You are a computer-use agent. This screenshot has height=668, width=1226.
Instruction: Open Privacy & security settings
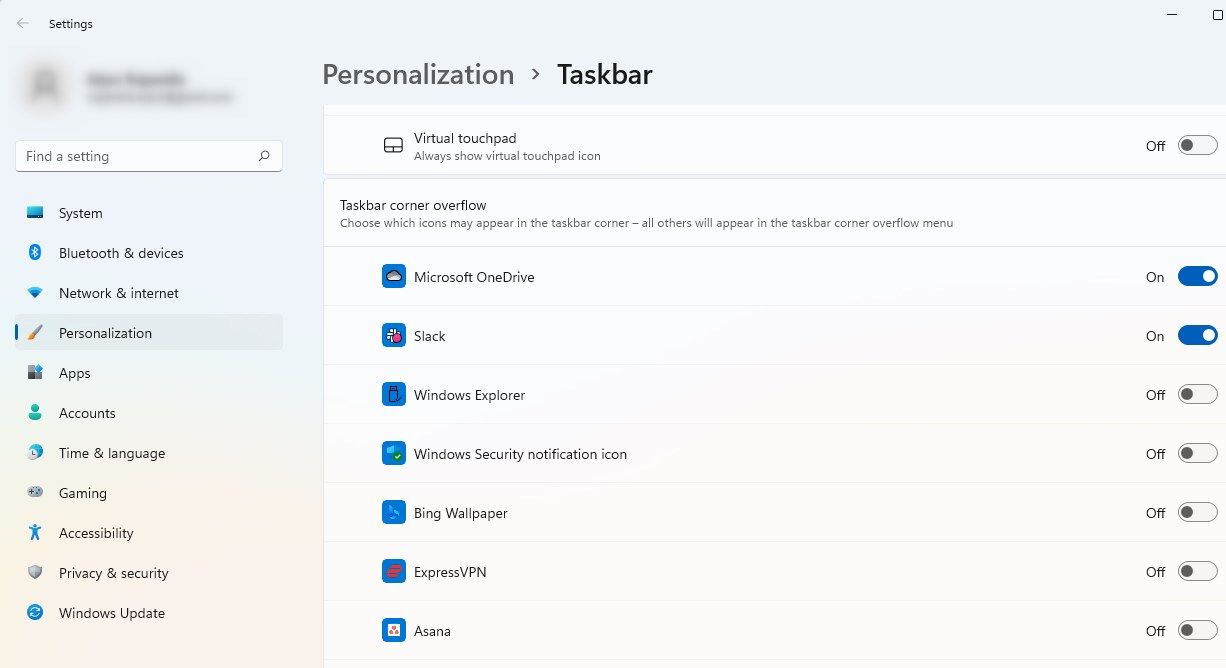113,573
